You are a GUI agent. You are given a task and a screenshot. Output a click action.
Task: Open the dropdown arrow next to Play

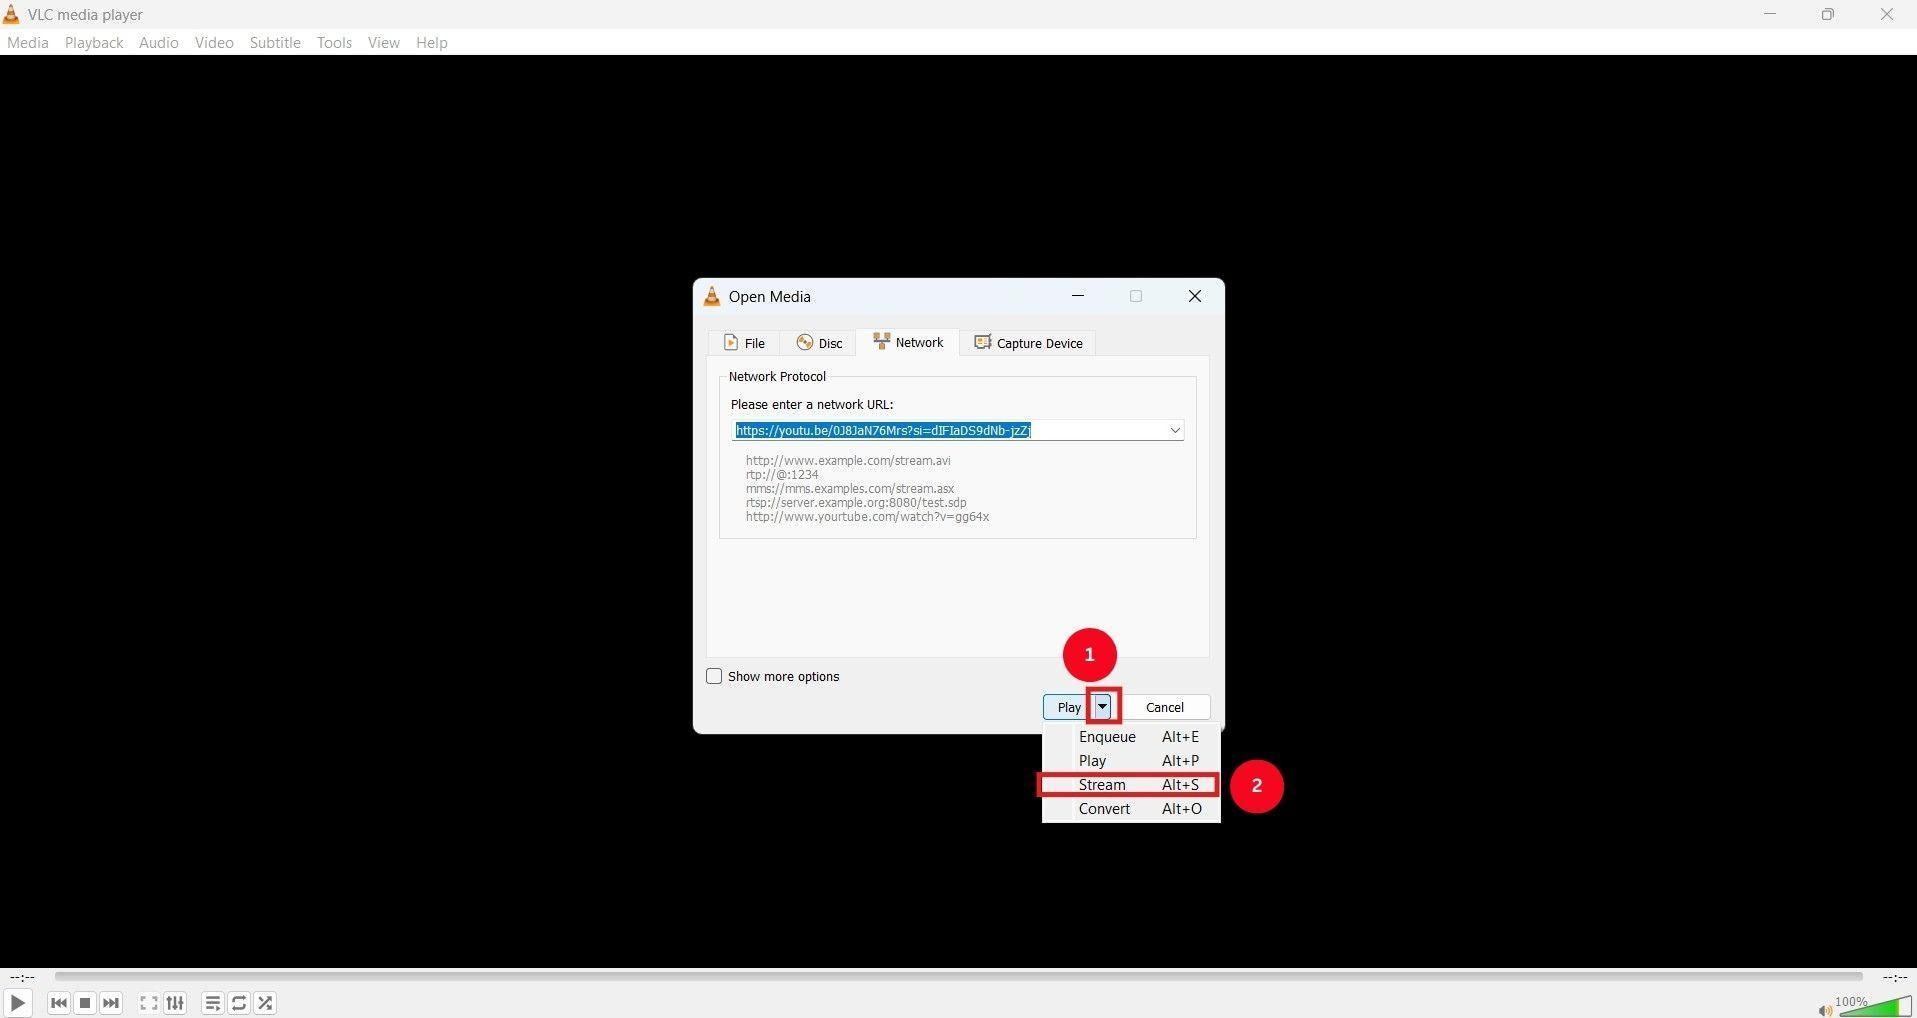point(1102,707)
